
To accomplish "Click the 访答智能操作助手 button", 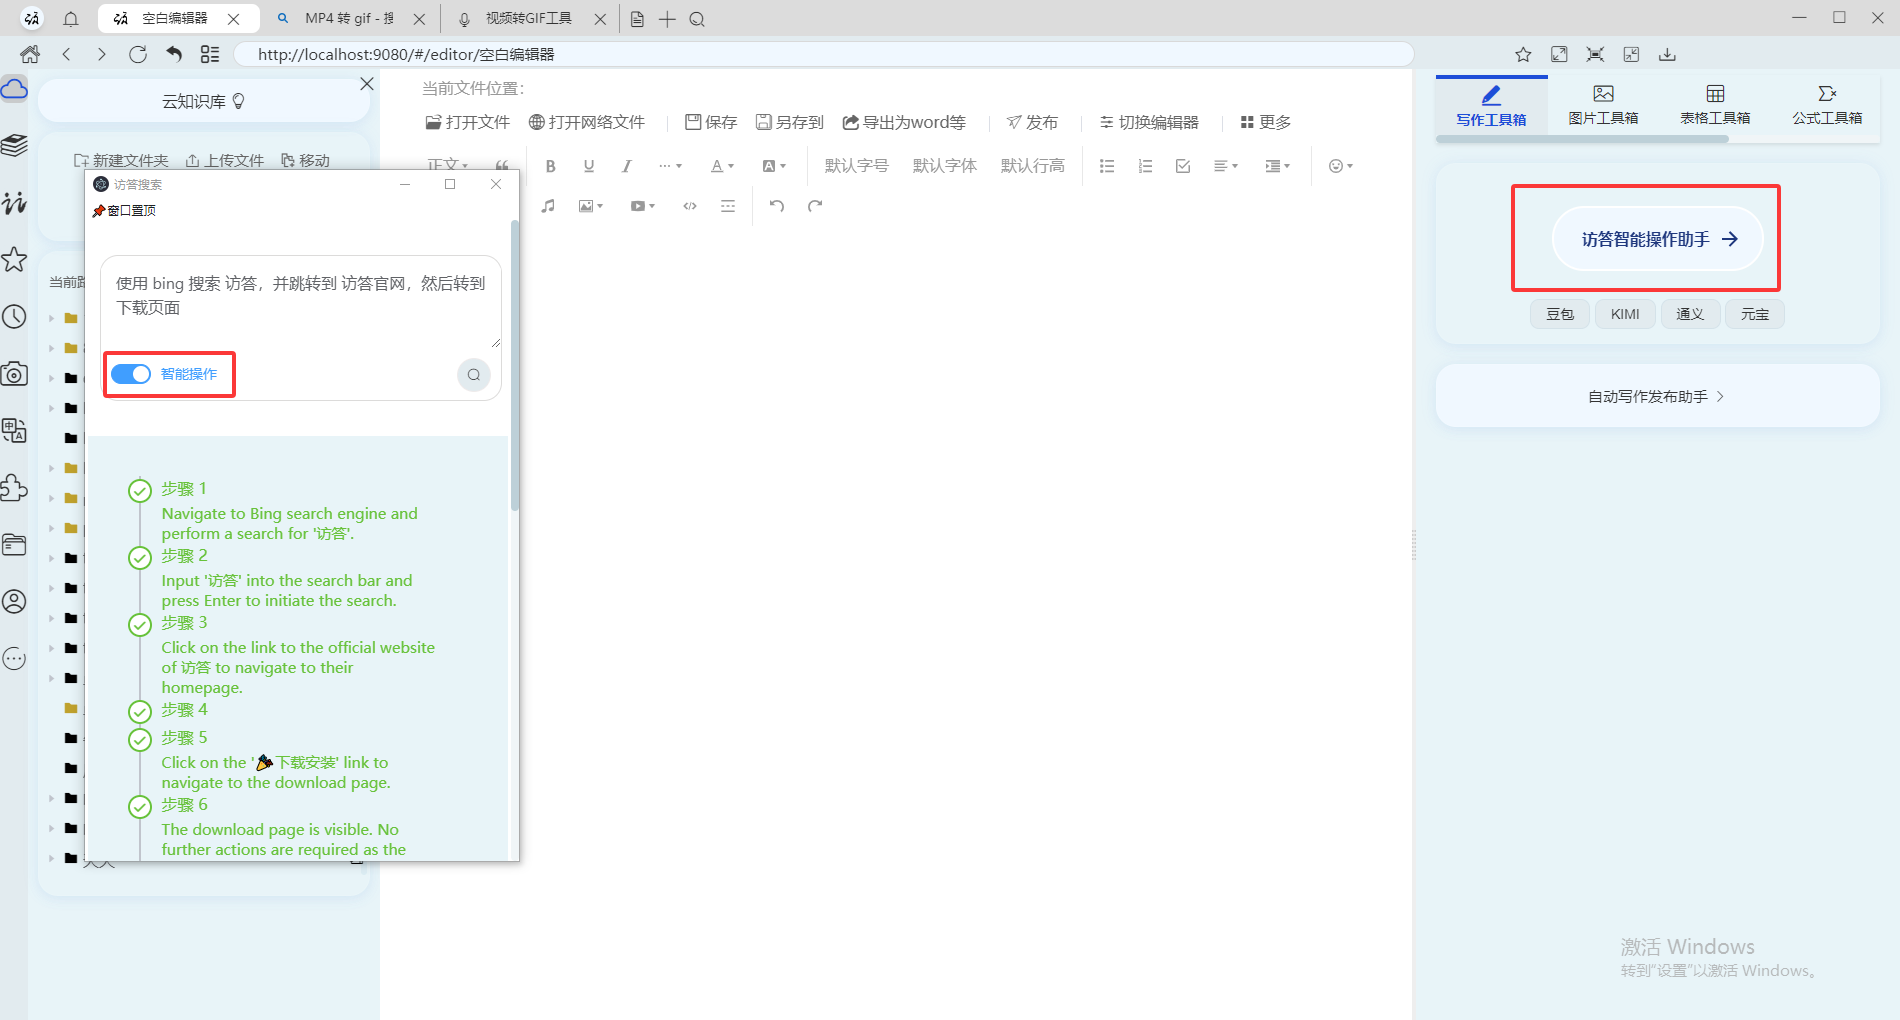I will tap(1657, 239).
